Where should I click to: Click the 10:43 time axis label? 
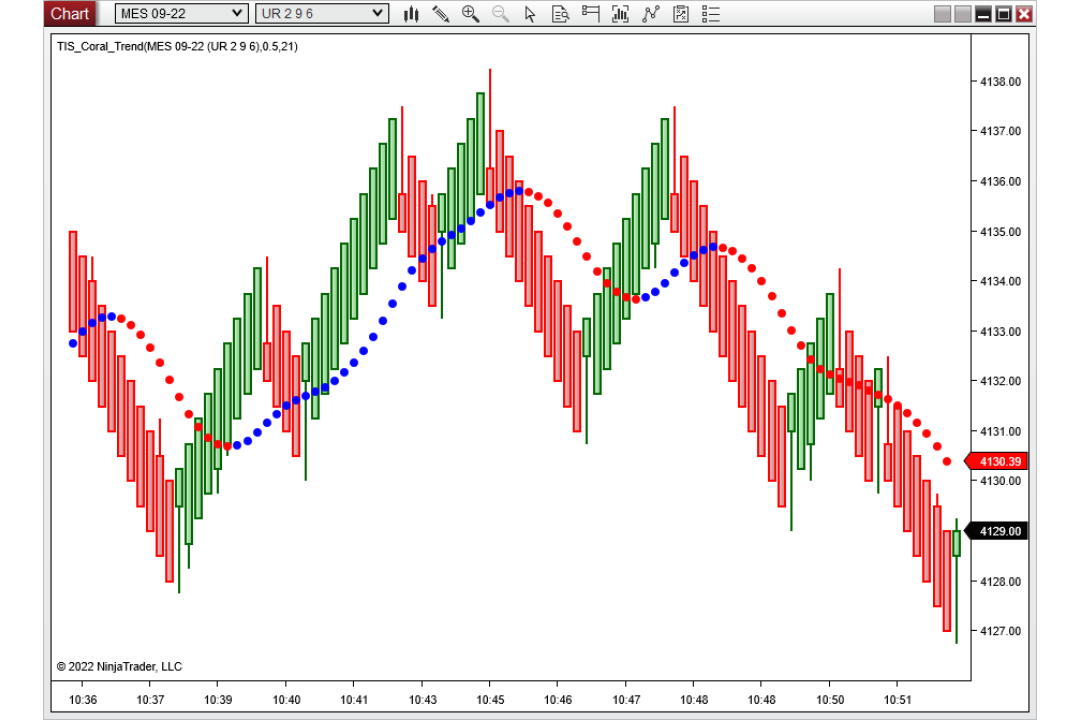422,699
